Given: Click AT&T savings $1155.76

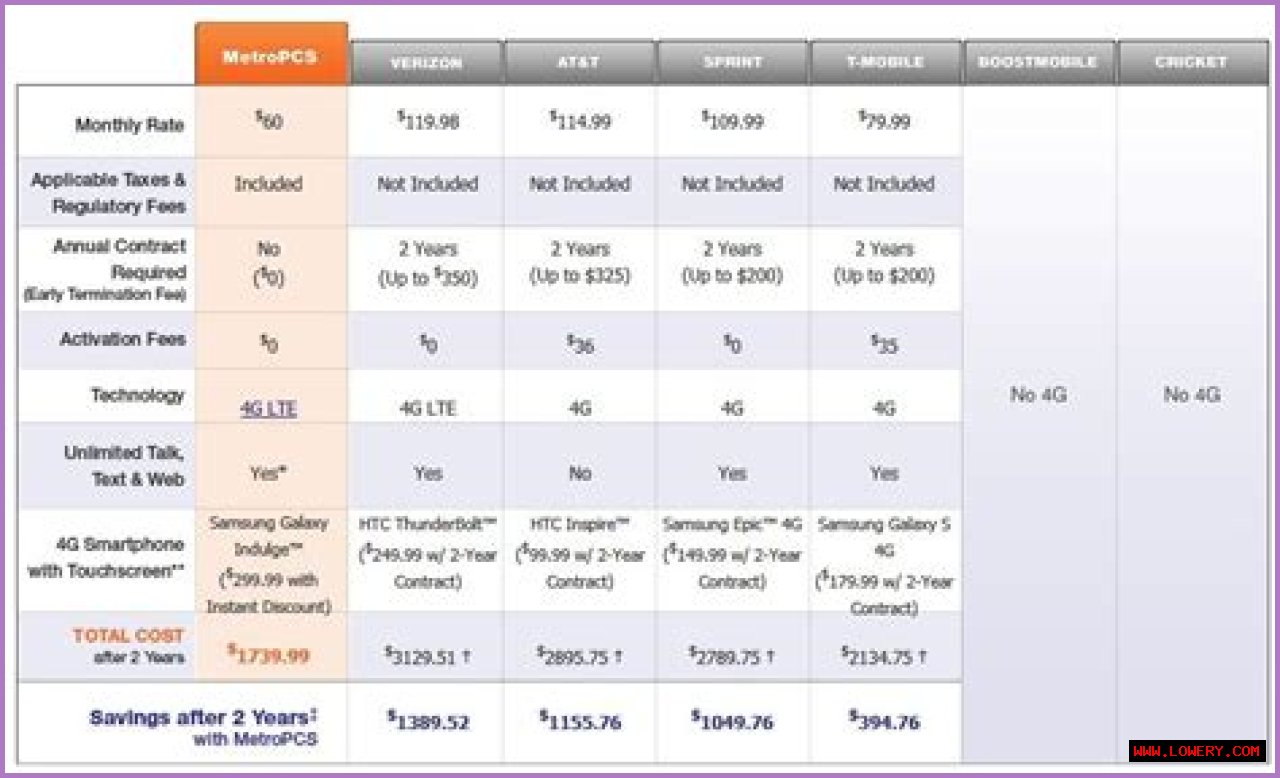Looking at the screenshot, I should tap(580, 721).
